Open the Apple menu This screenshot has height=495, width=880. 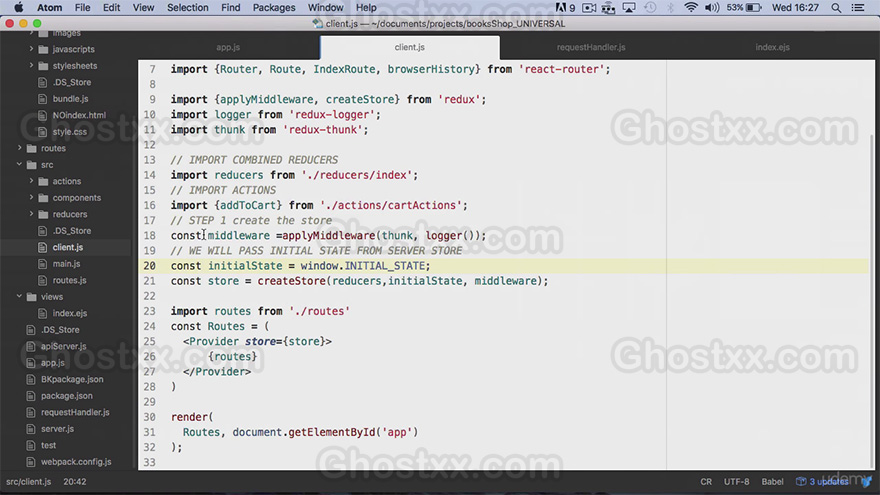pos(19,7)
